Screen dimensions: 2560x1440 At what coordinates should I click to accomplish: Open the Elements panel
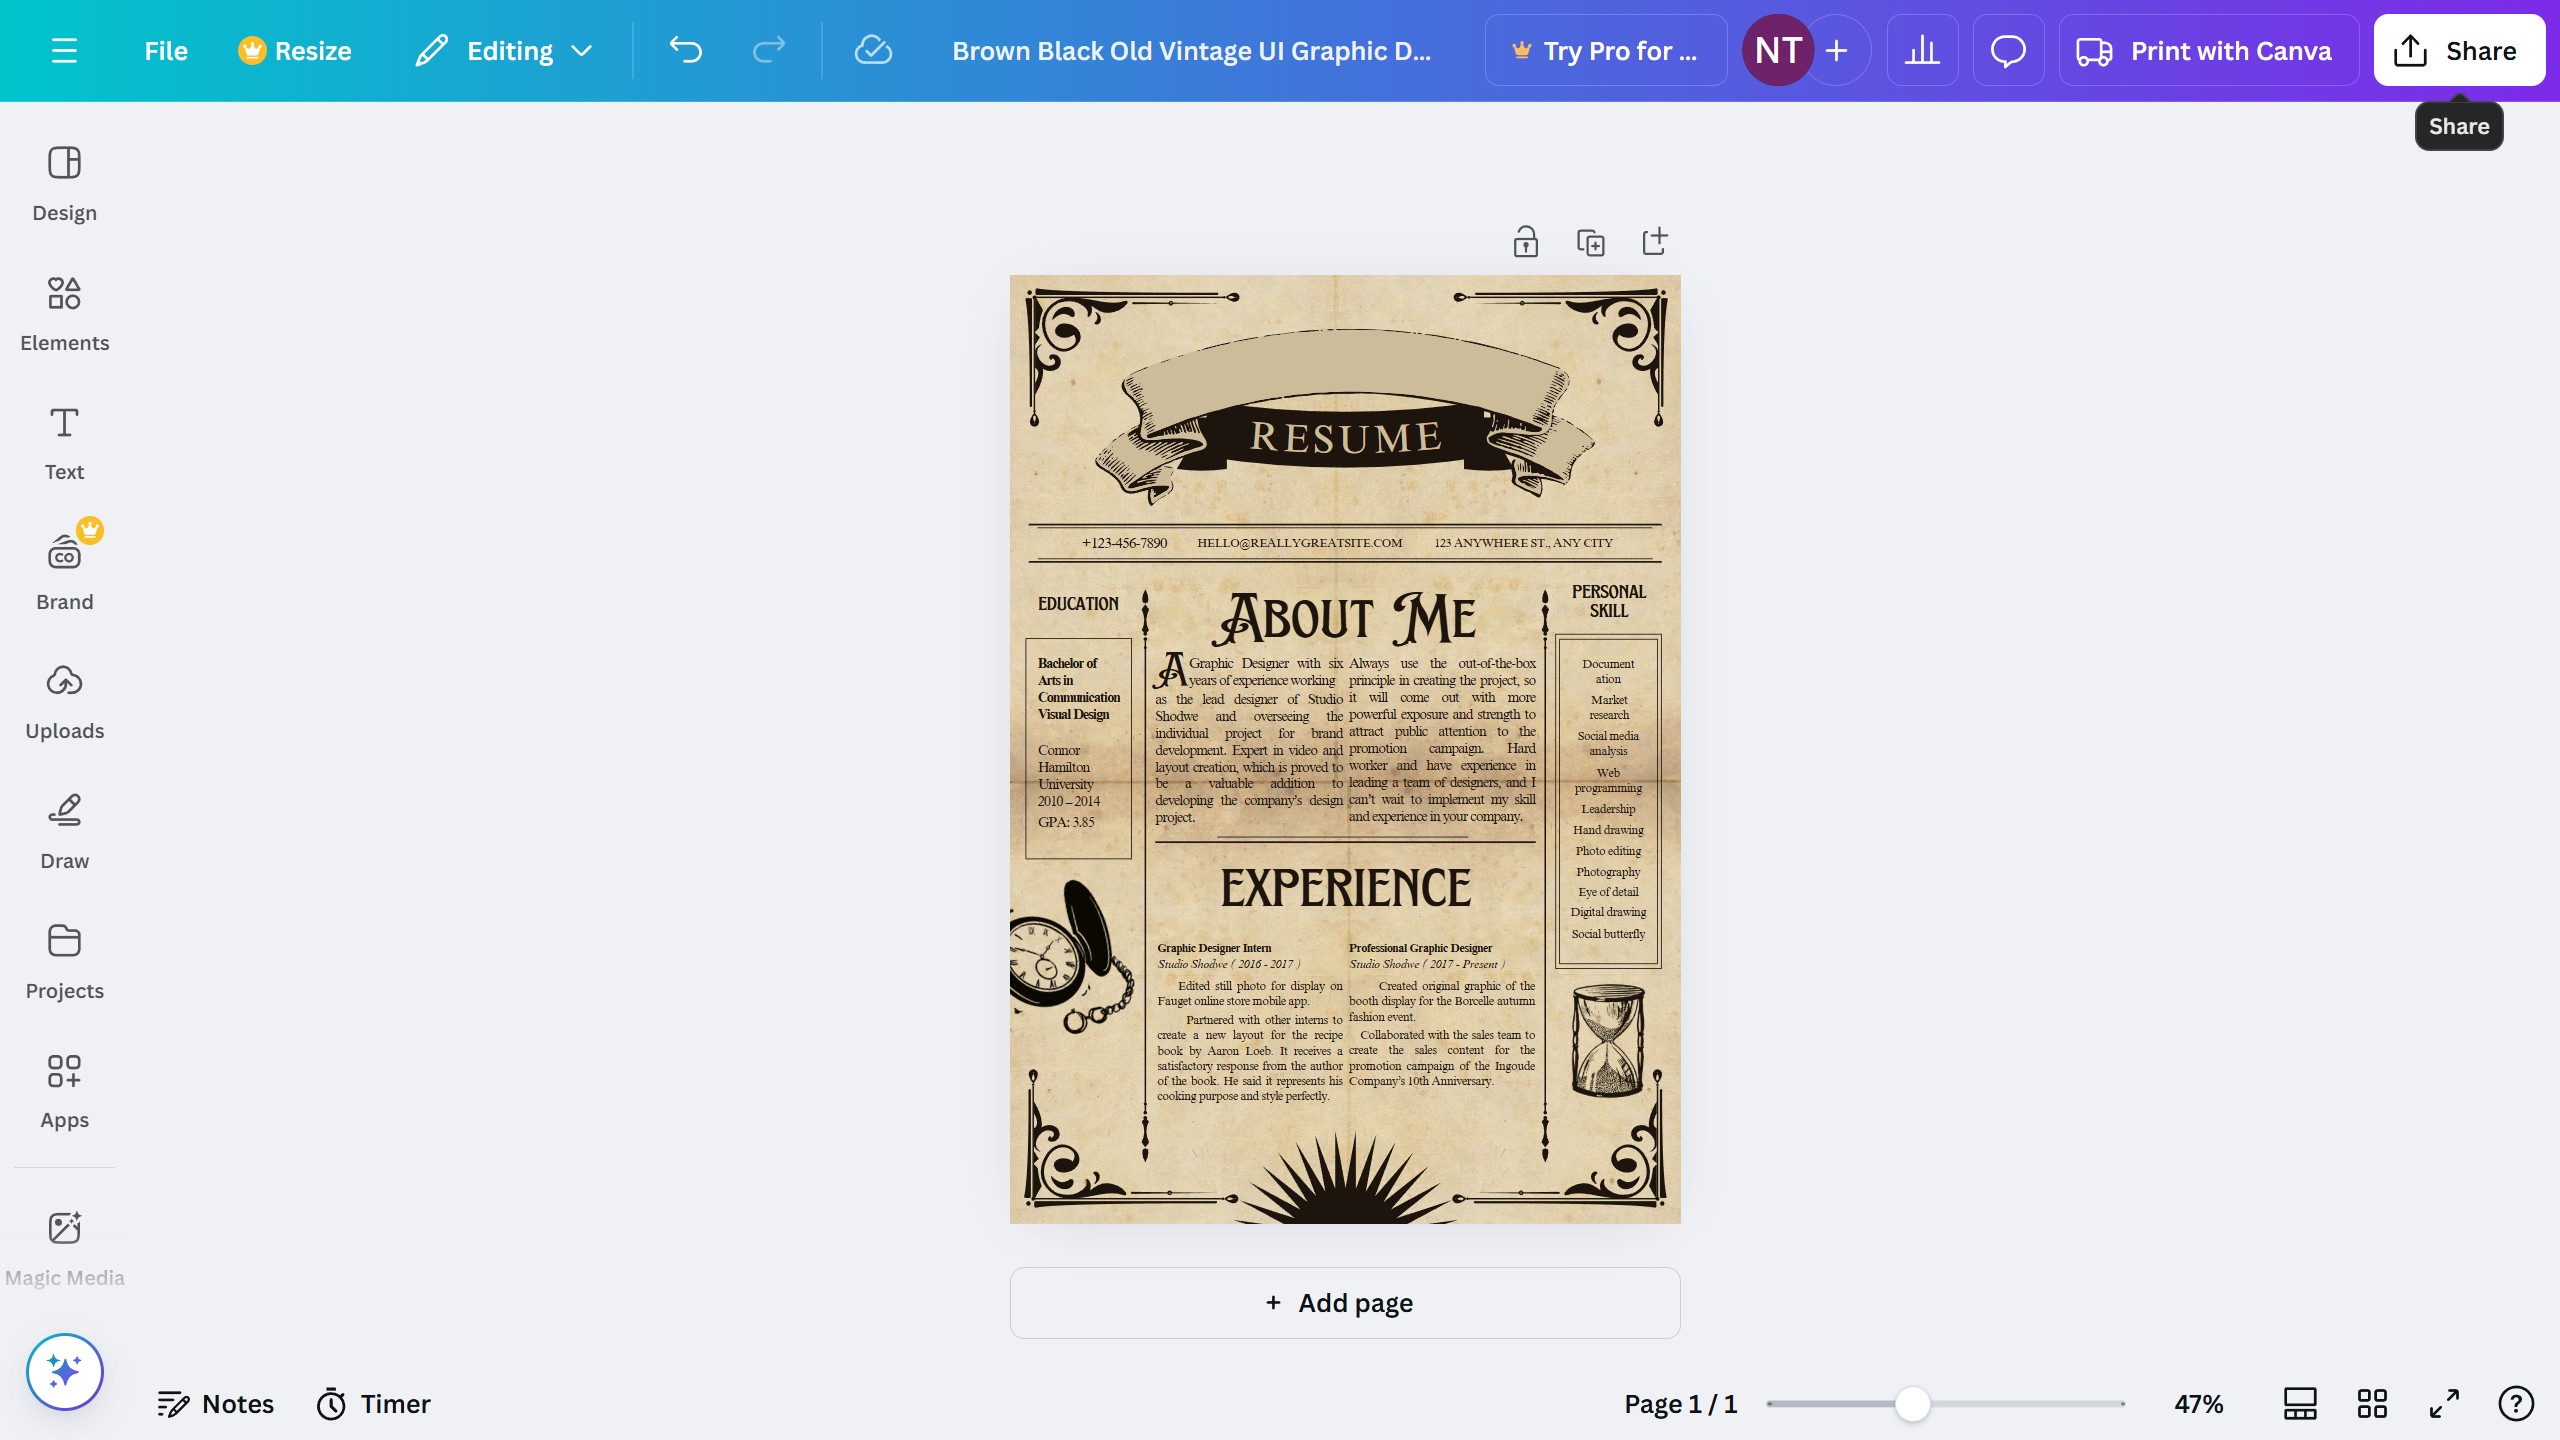point(64,310)
